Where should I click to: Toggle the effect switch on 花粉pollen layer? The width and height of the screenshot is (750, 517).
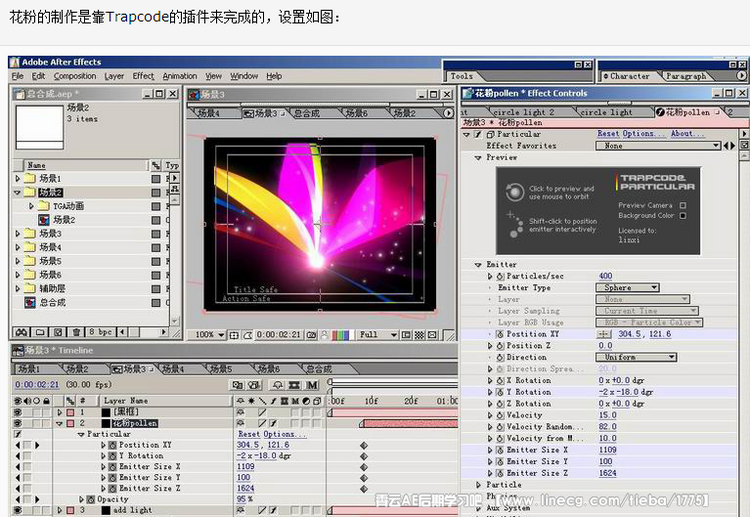(273, 423)
